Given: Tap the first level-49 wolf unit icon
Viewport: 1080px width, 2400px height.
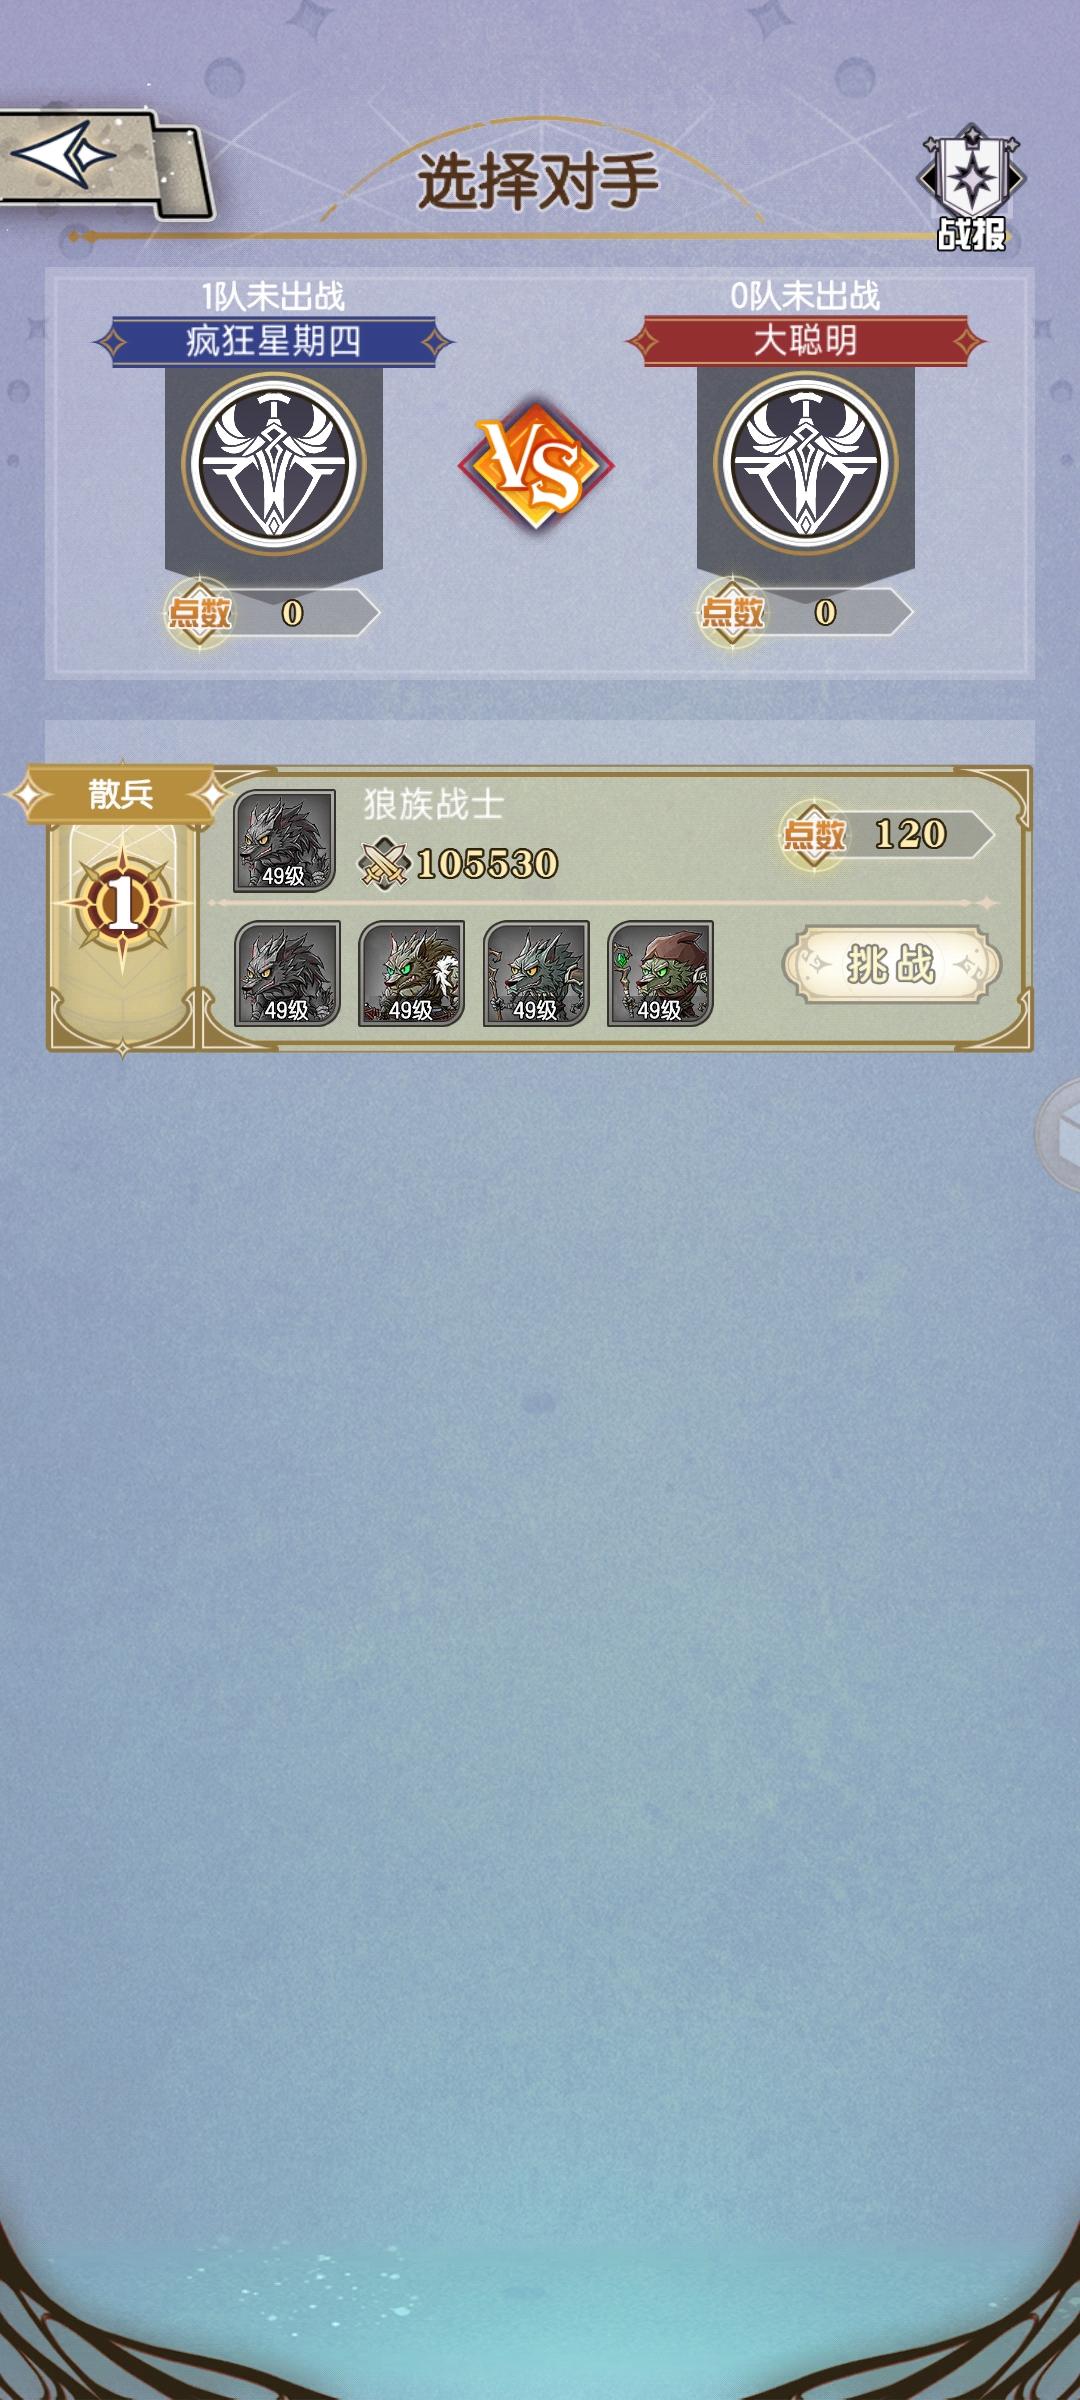Looking at the screenshot, I should pyautogui.click(x=287, y=974).
